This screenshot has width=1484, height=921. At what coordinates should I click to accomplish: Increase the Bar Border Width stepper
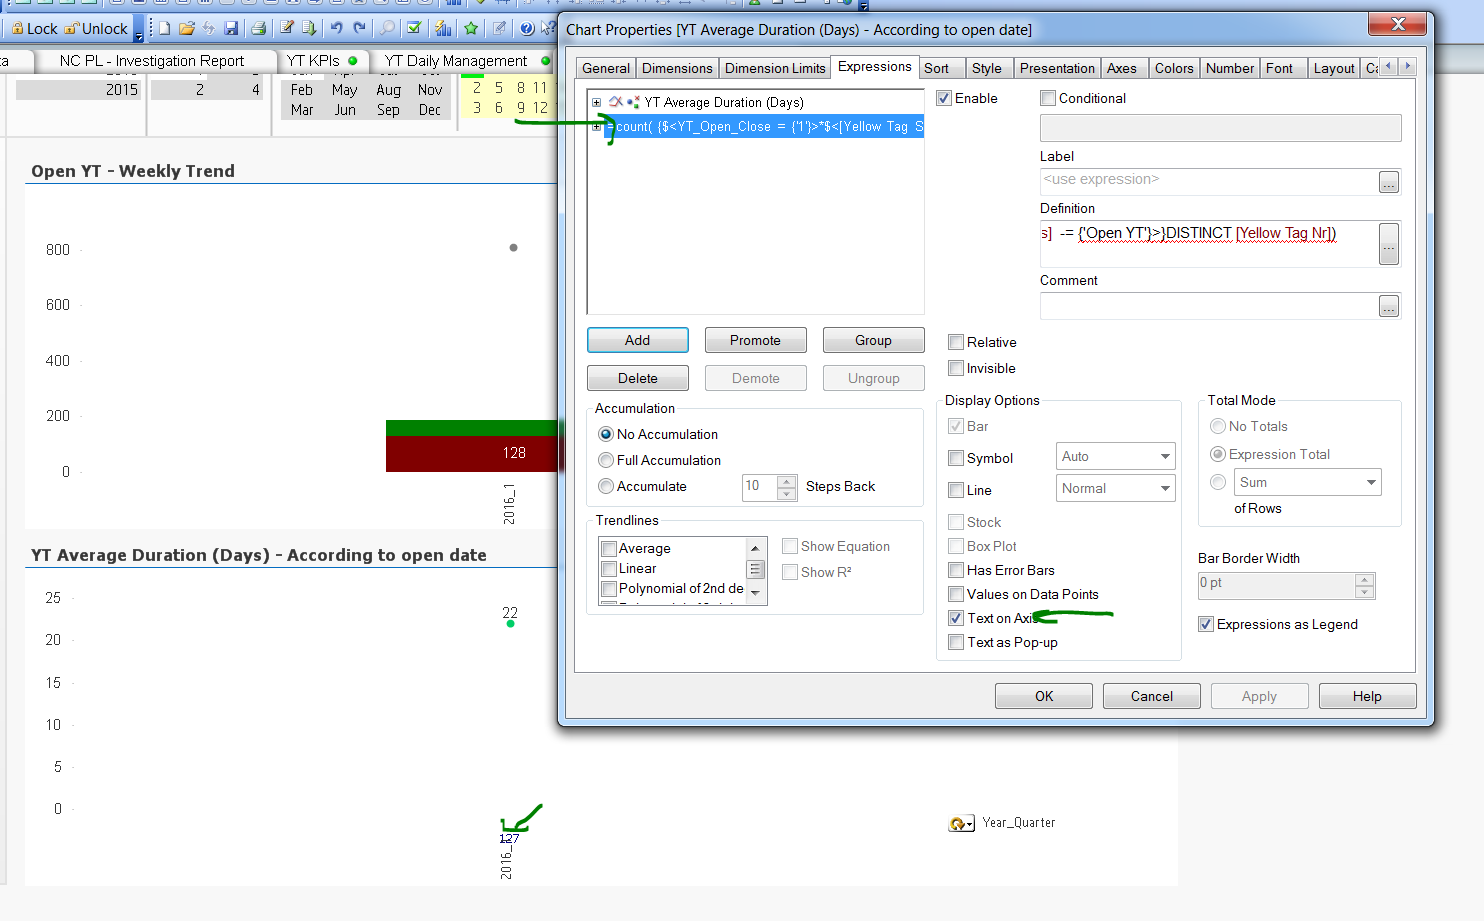(x=1365, y=579)
